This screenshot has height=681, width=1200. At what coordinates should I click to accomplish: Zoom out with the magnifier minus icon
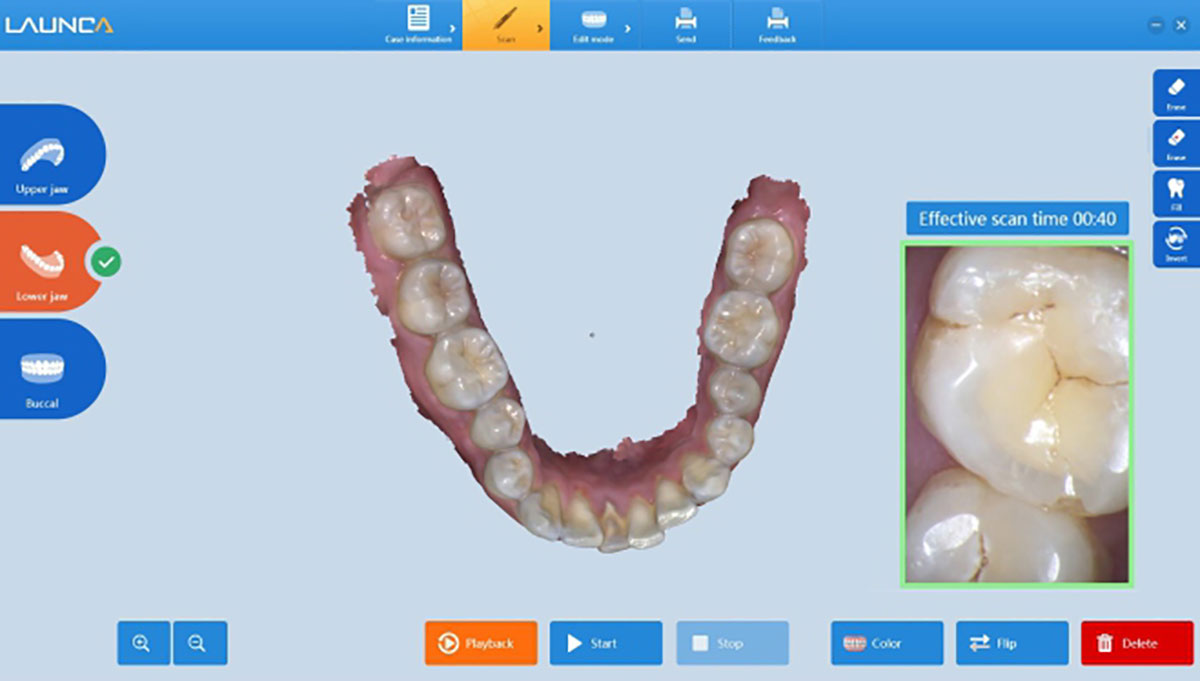[x=199, y=643]
